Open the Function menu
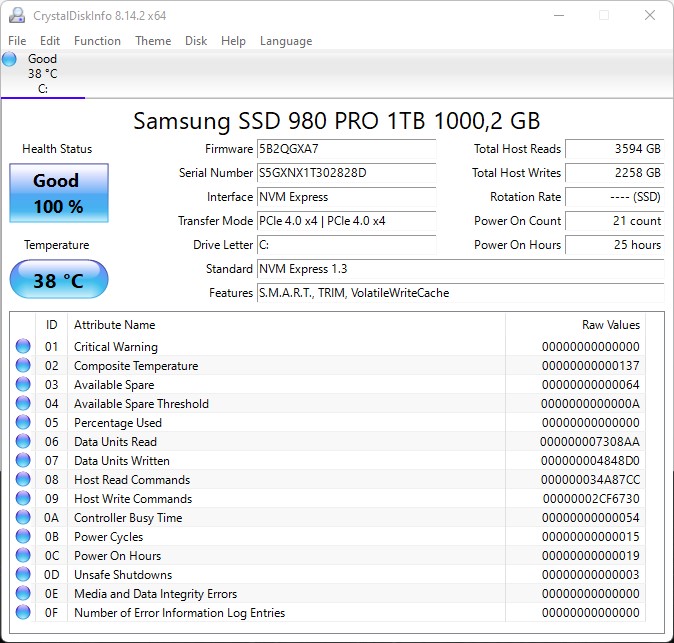 tap(97, 41)
